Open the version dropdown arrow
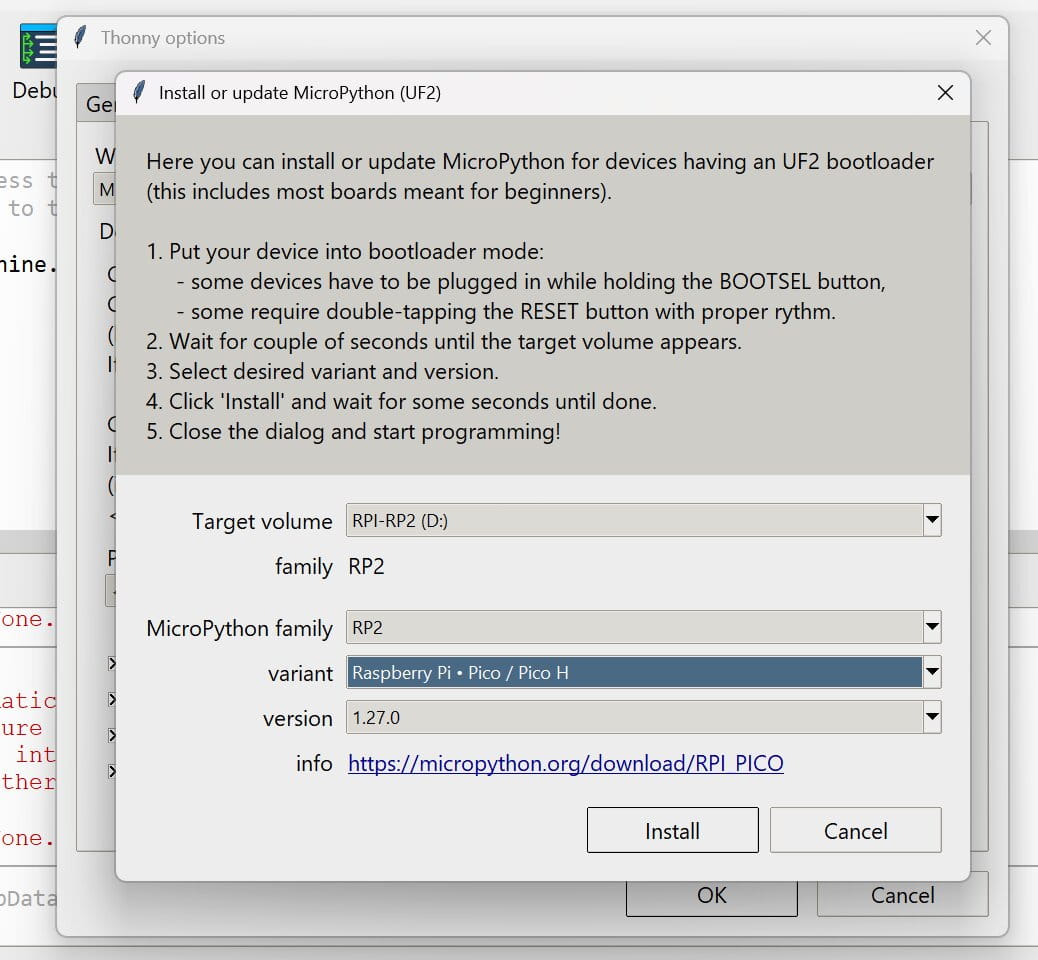Image resolution: width=1038 pixels, height=960 pixels. click(x=932, y=717)
